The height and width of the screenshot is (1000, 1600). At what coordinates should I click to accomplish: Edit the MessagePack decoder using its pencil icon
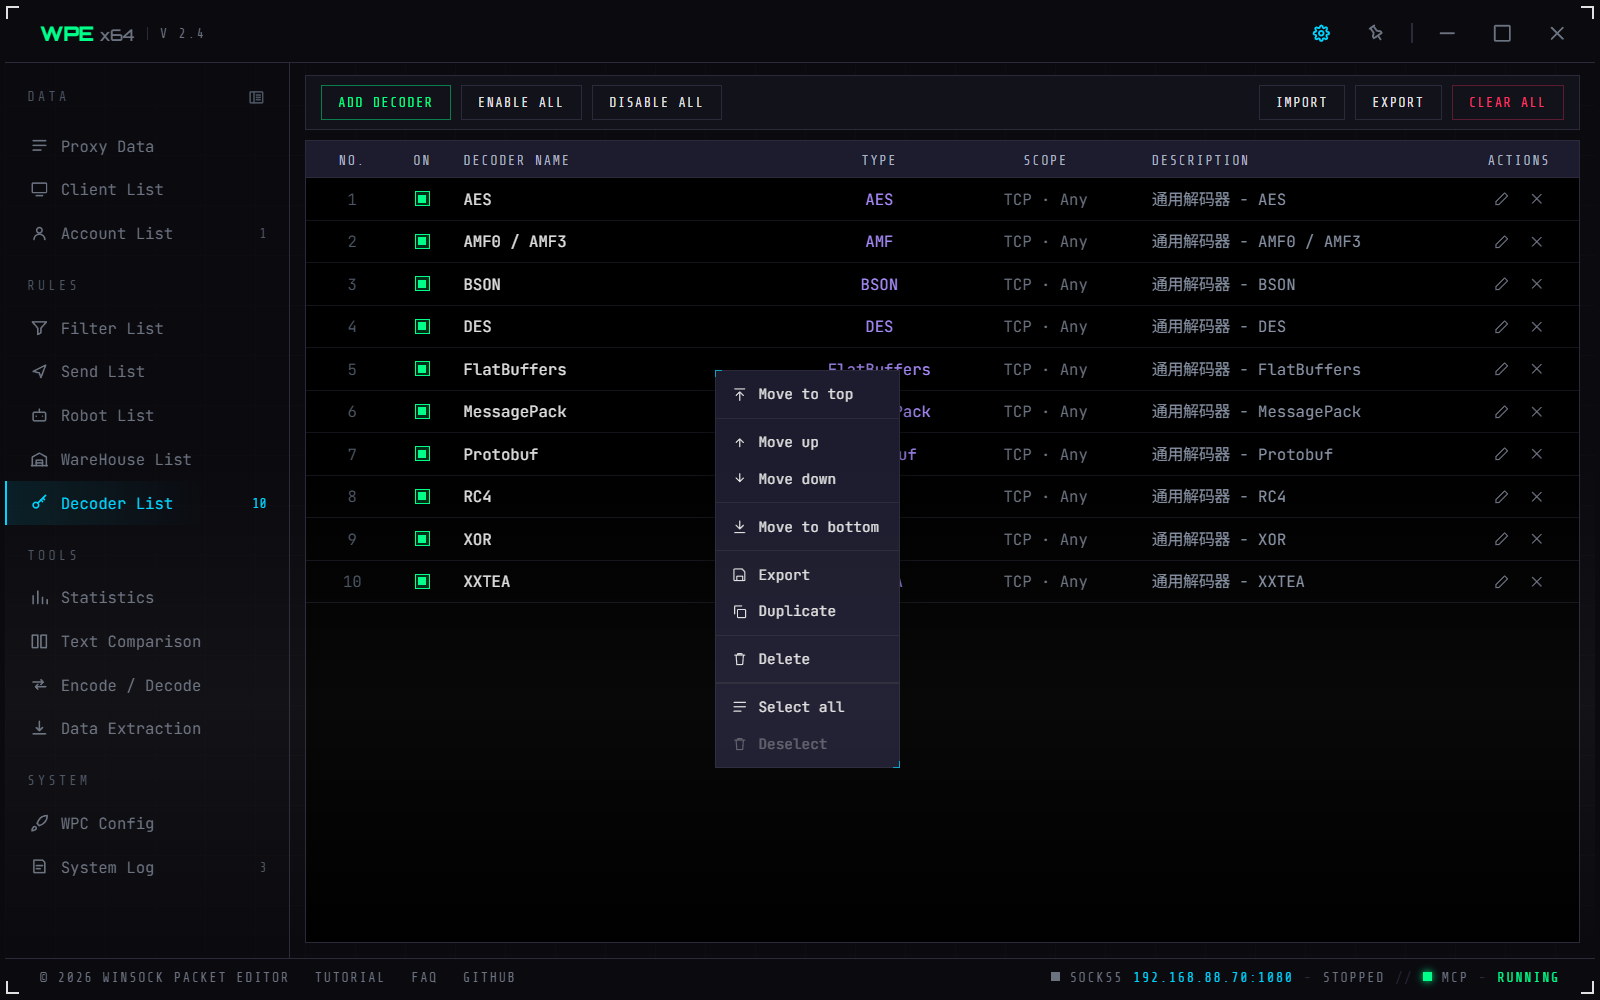tap(1501, 412)
